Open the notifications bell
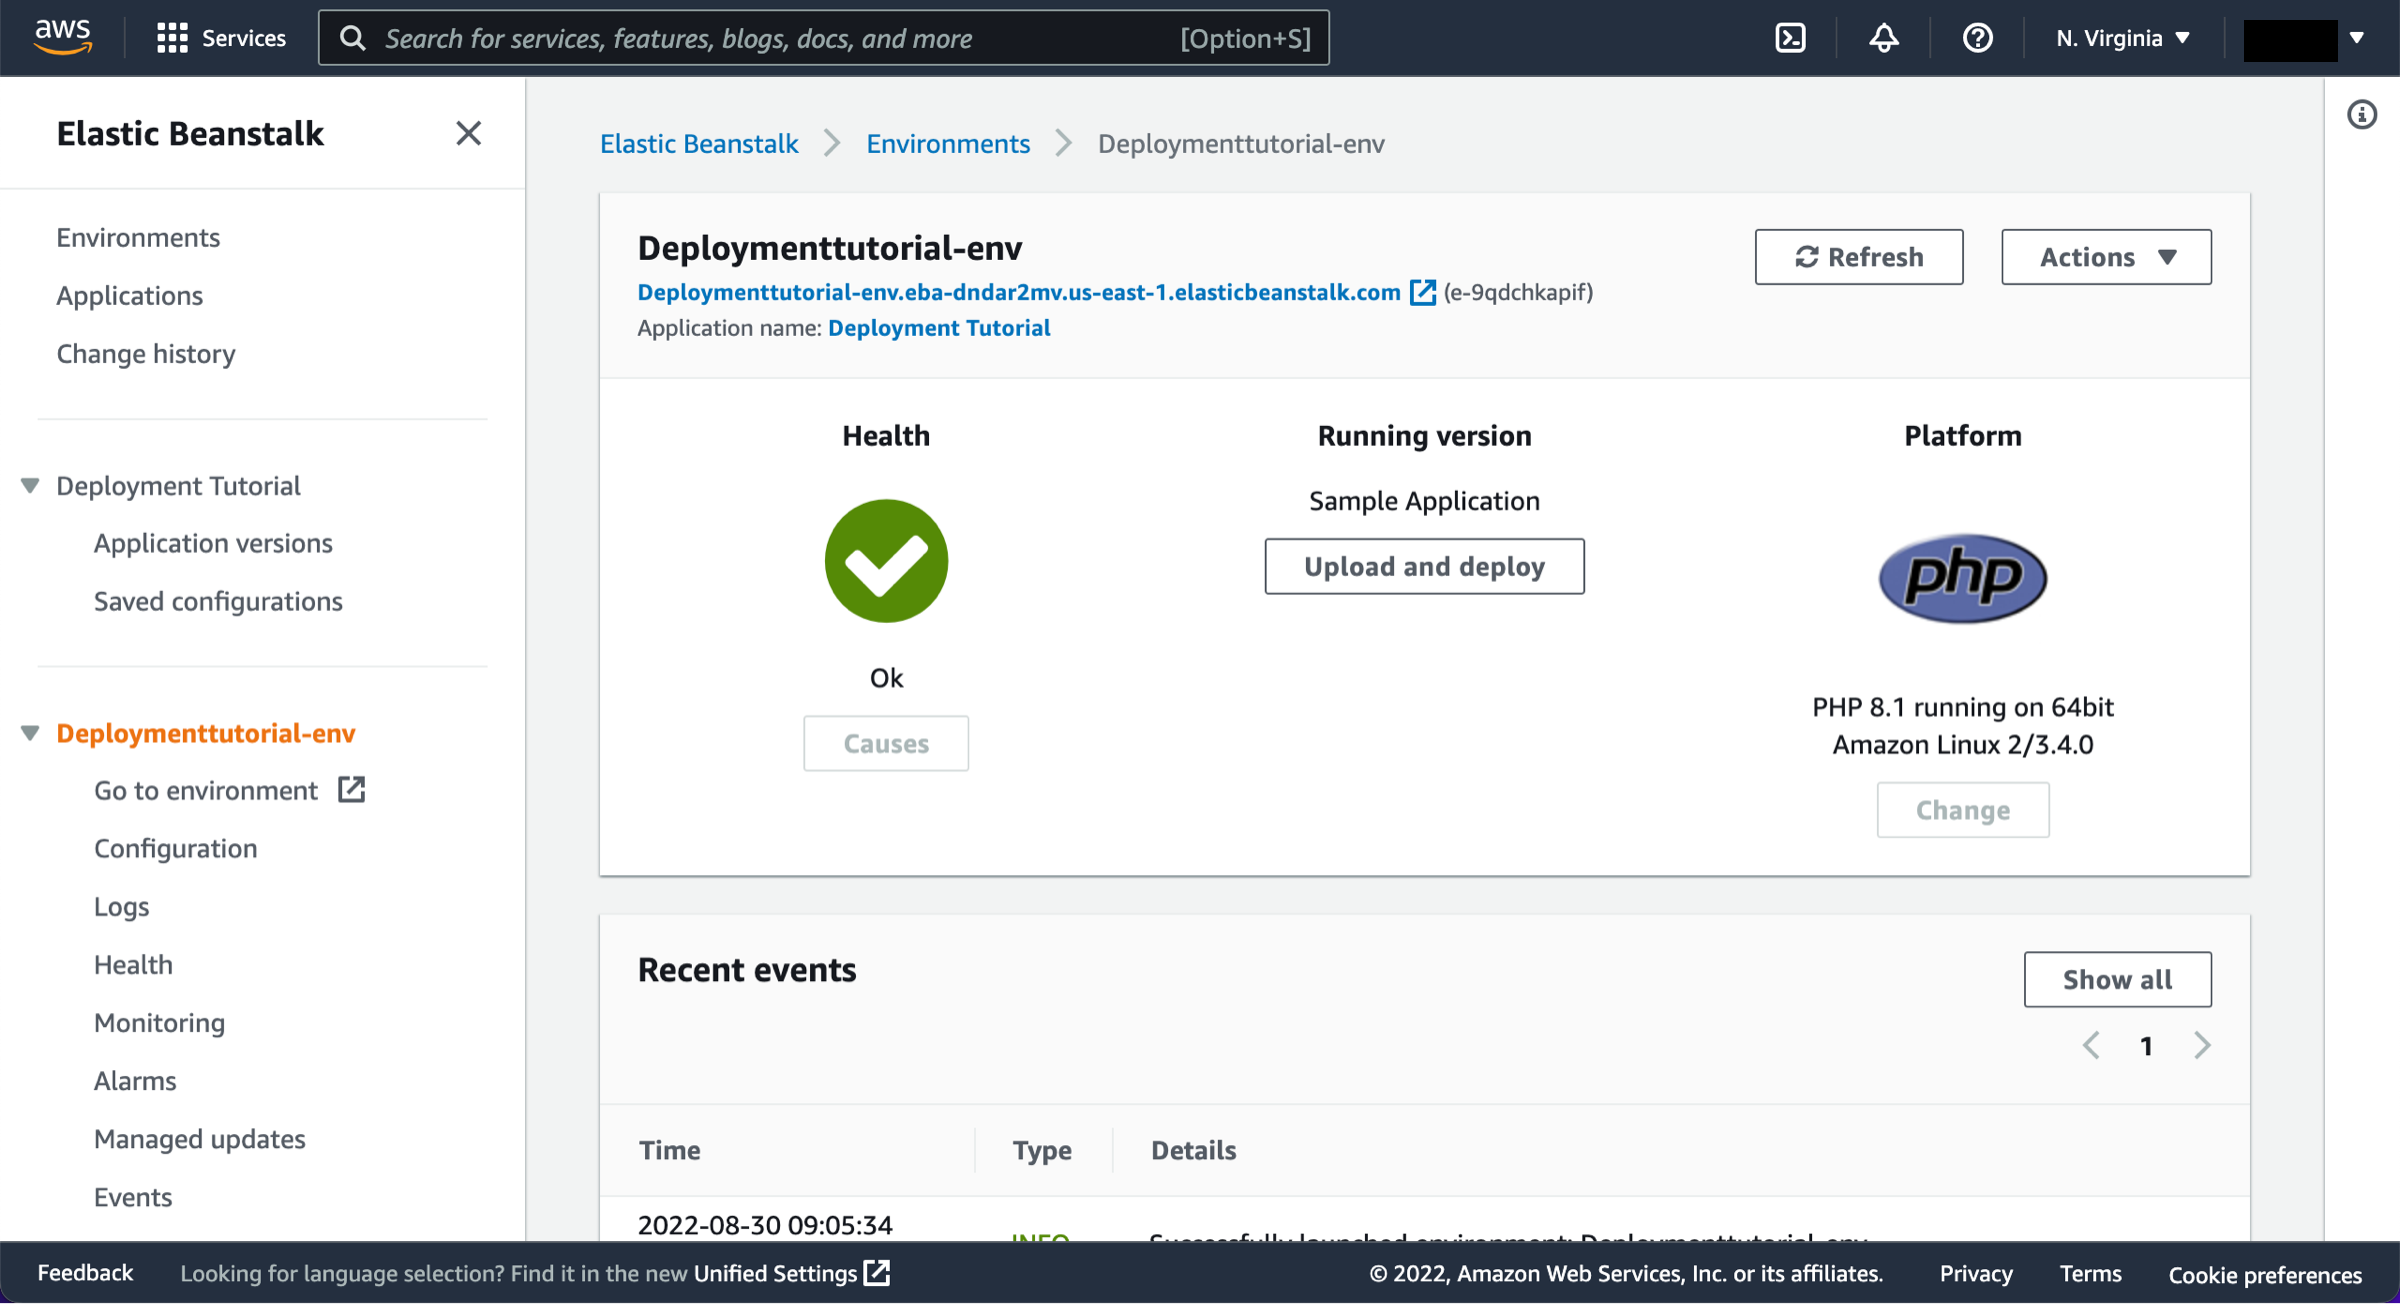Viewport: 2400px width, 1304px height. 1884,38
